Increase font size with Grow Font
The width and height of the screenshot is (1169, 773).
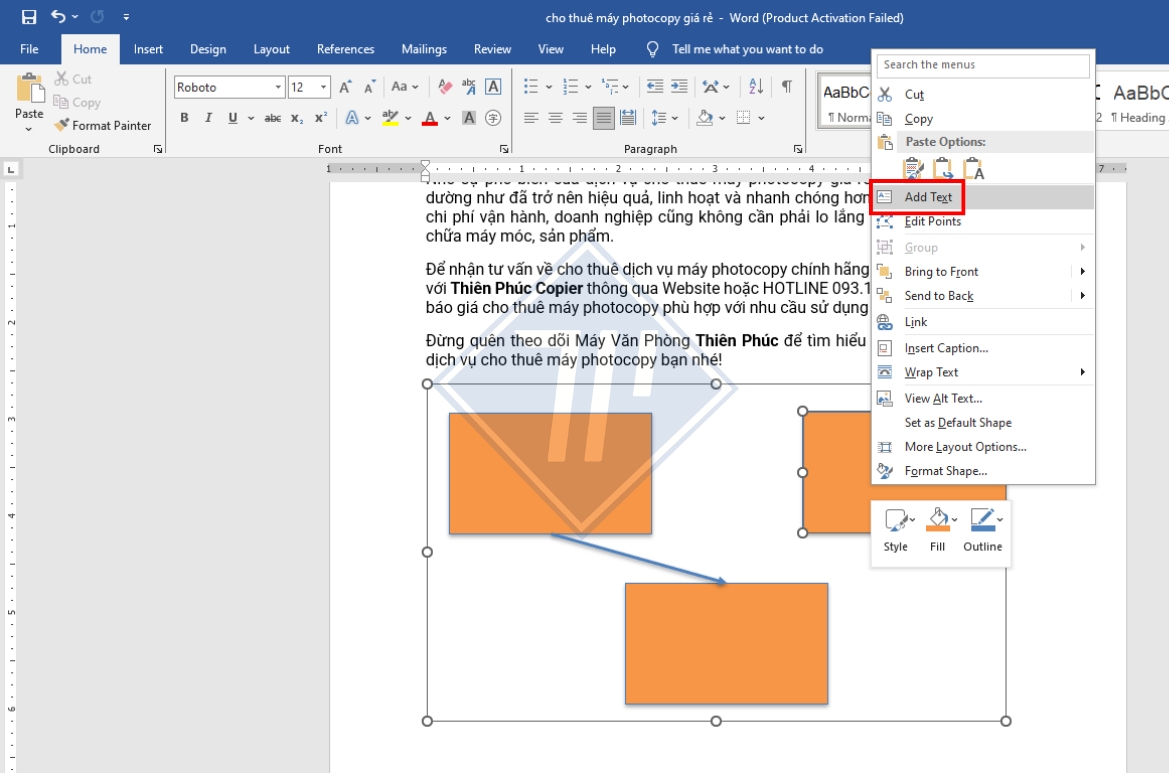click(345, 87)
